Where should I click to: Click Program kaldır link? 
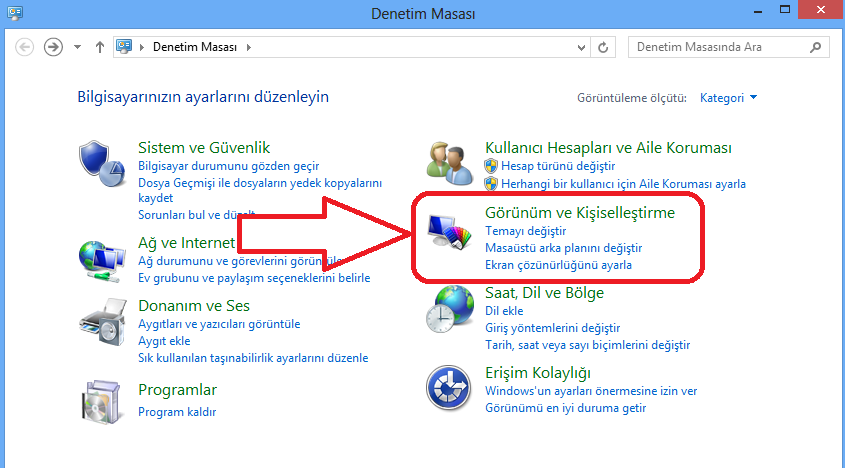tap(177, 412)
